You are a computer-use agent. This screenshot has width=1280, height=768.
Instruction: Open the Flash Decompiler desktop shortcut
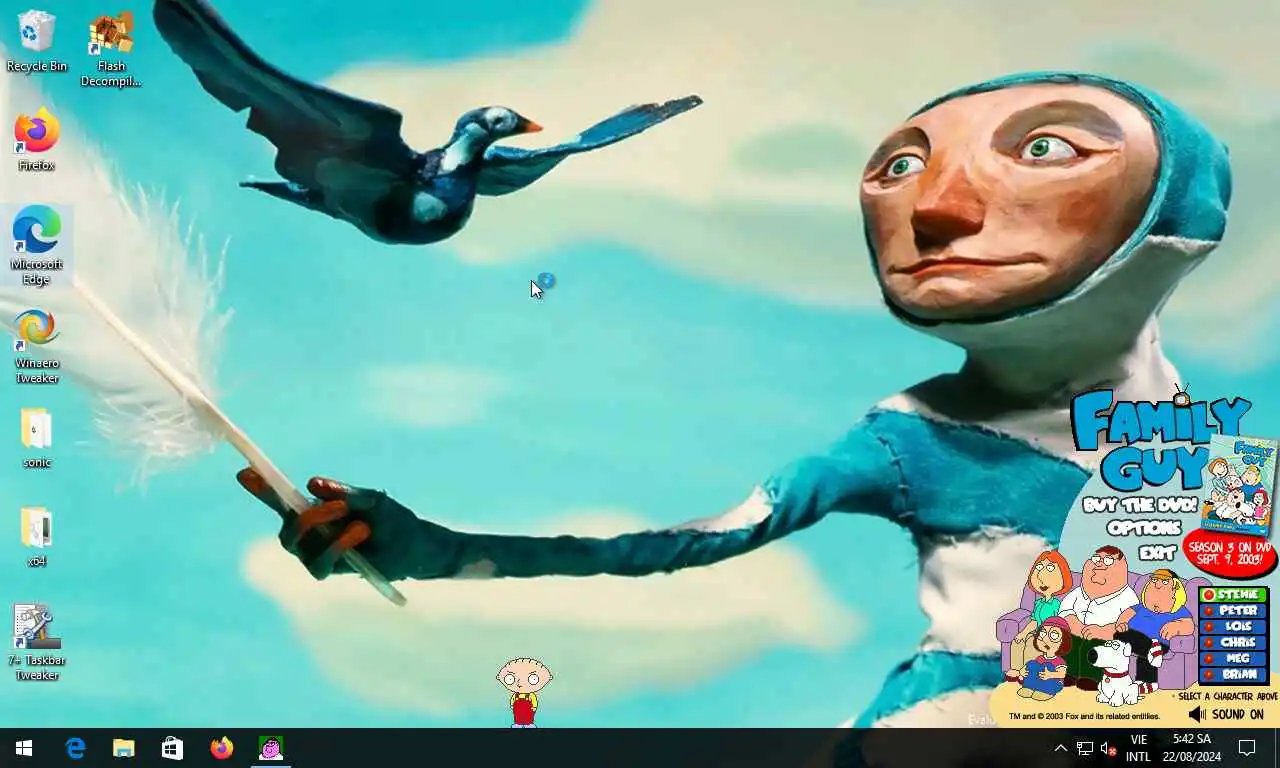(x=111, y=49)
